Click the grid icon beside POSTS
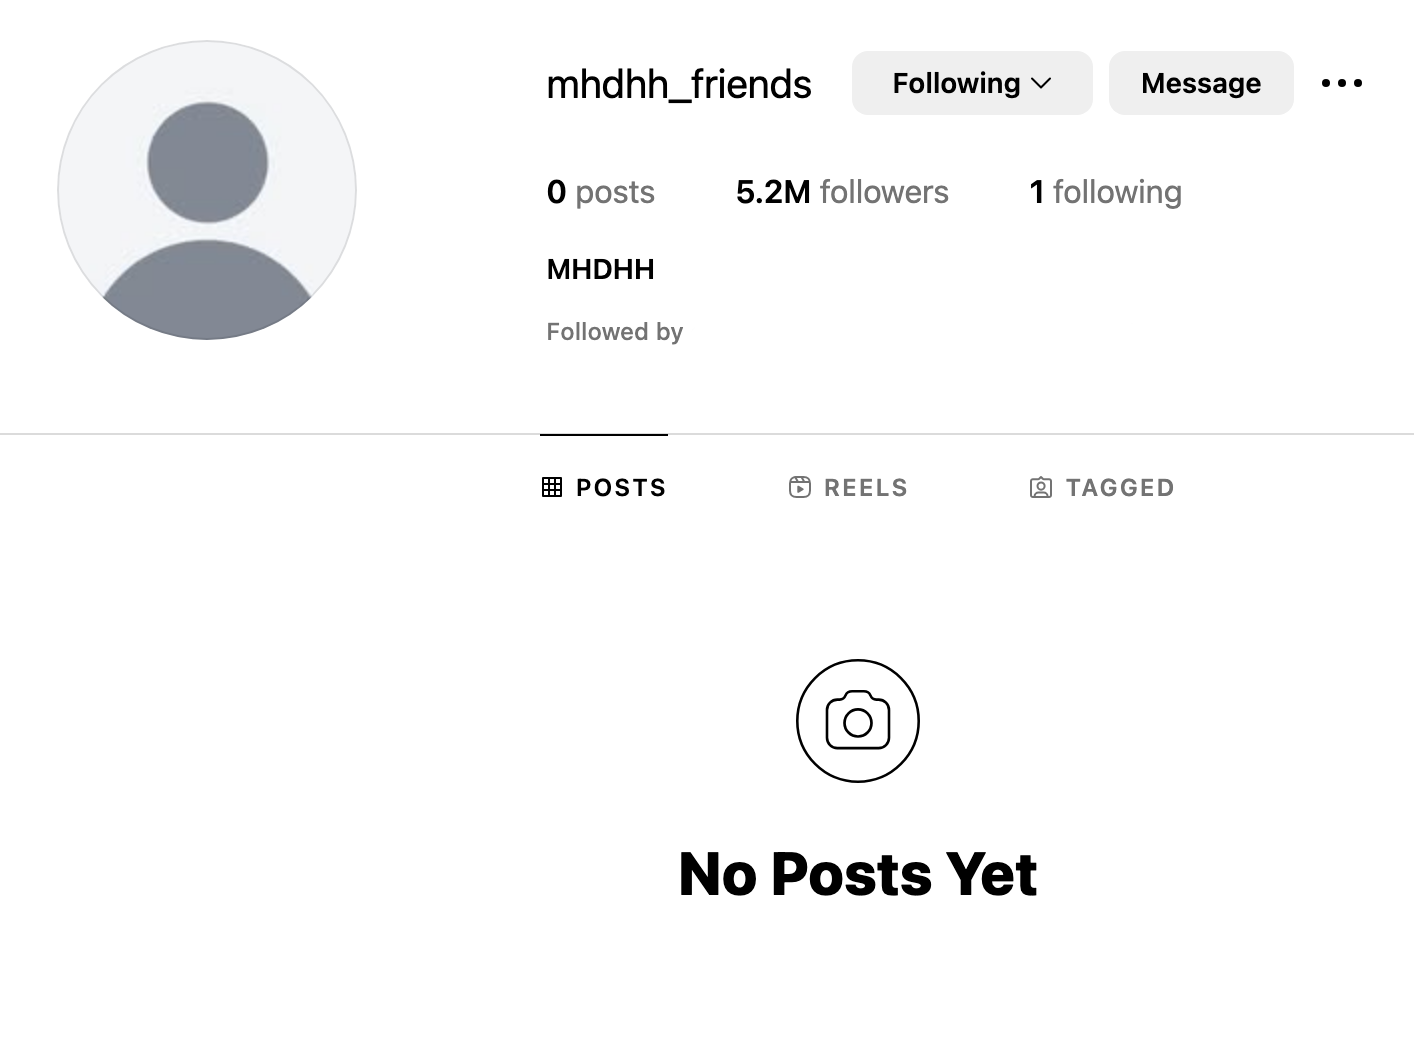The height and width of the screenshot is (1051, 1414). (x=552, y=487)
